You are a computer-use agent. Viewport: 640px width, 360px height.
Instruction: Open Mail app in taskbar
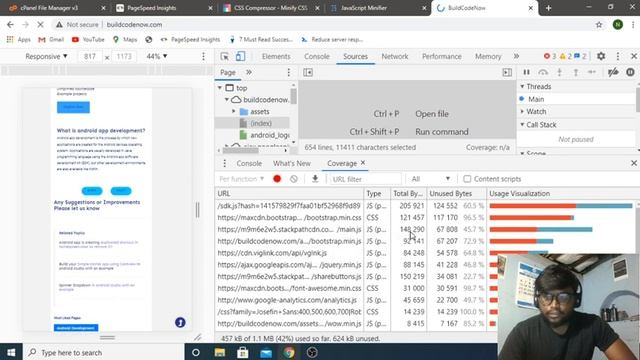tap(266, 352)
